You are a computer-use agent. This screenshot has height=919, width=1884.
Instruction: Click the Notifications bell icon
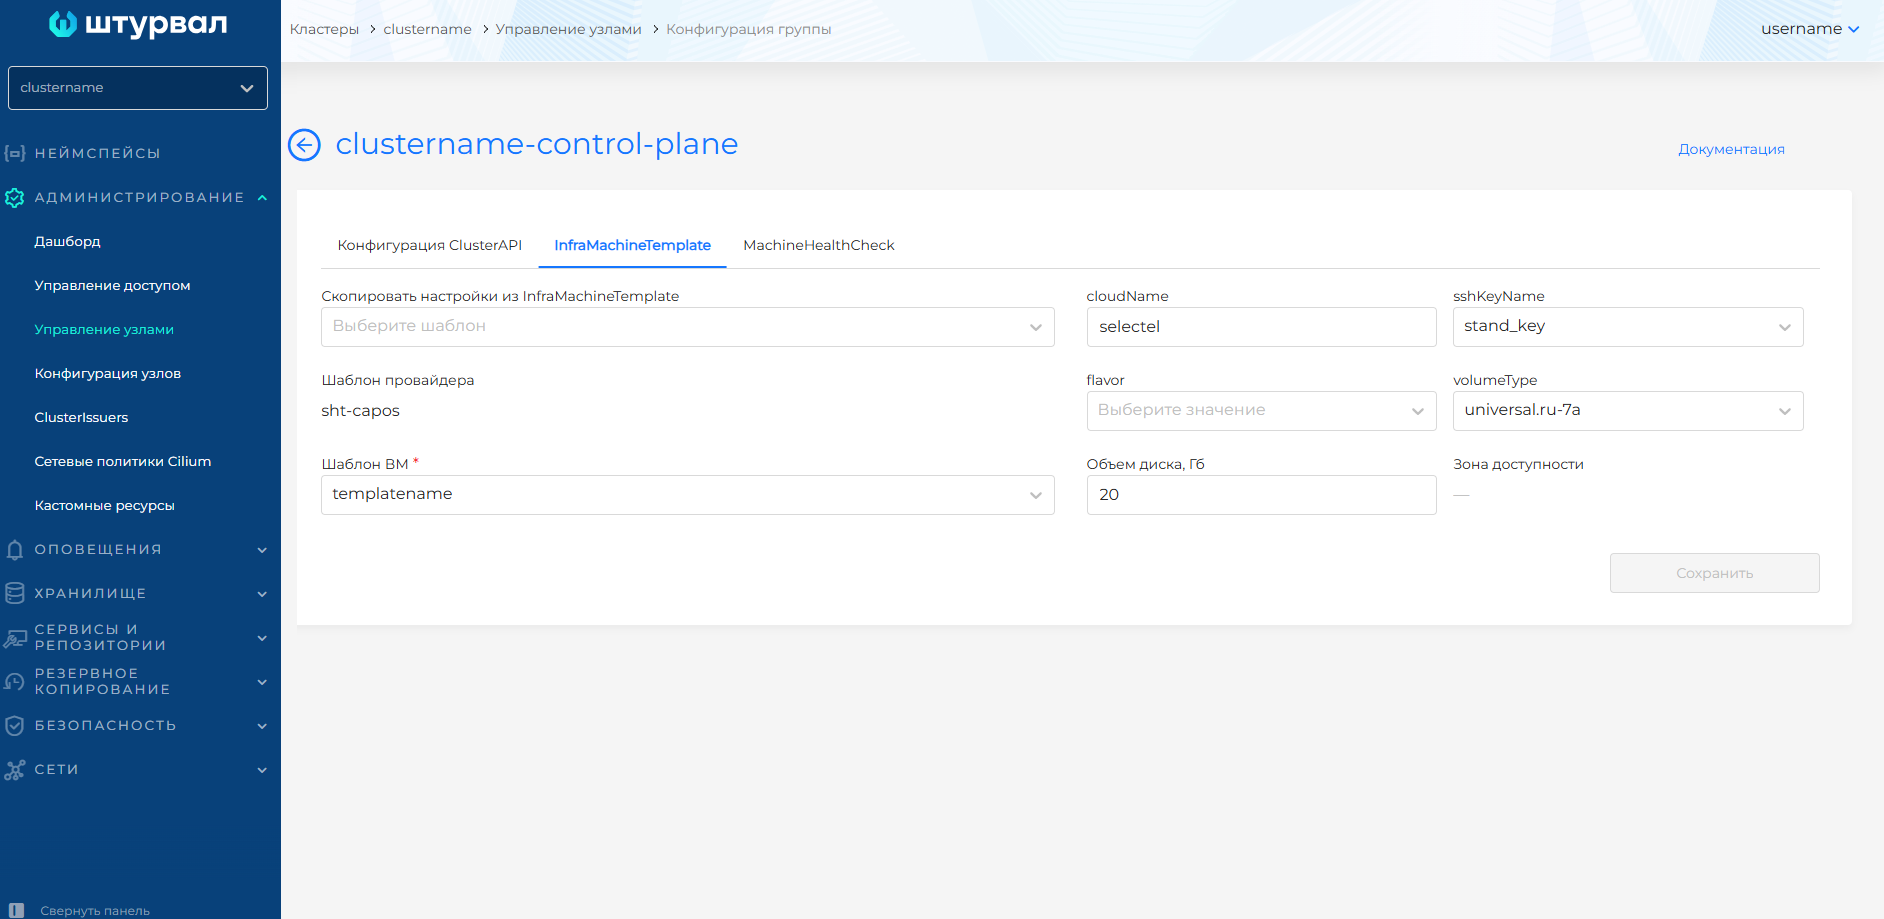pos(15,550)
